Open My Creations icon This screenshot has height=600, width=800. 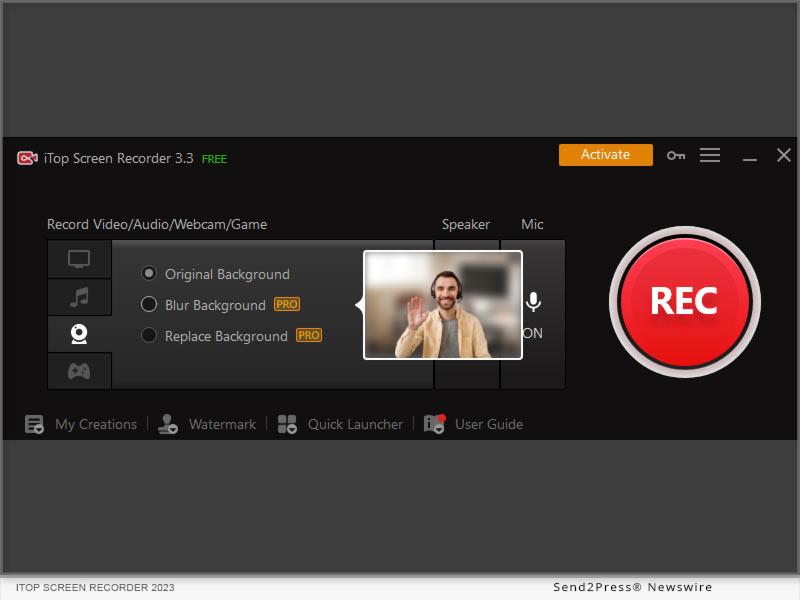tap(34, 424)
